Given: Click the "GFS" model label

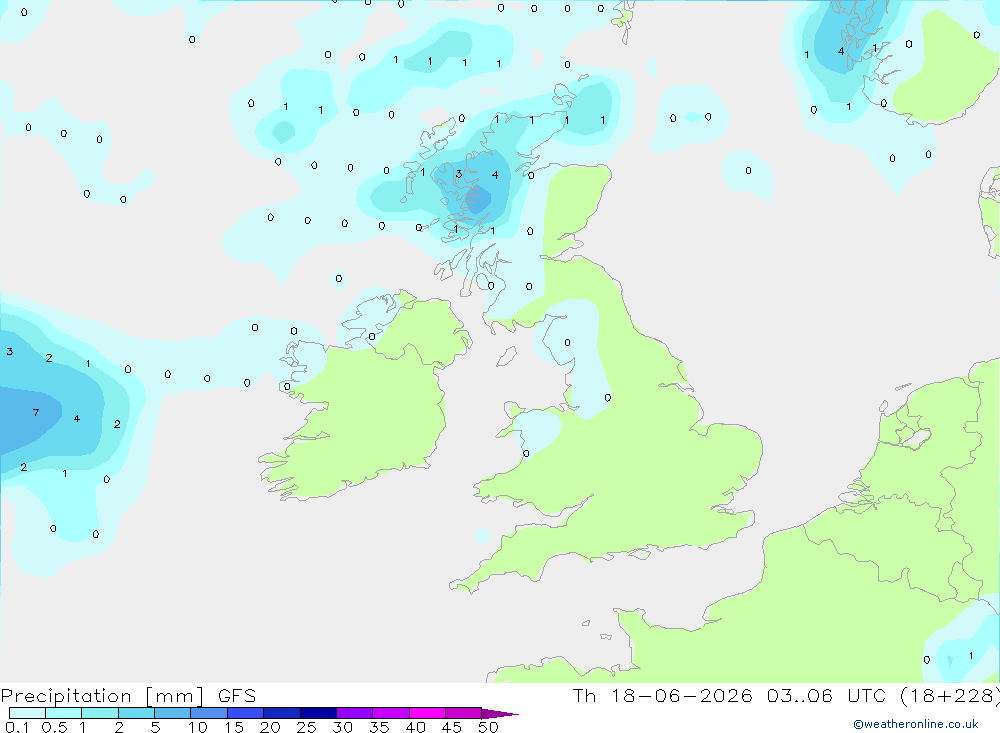Looking at the screenshot, I should click(237, 696).
